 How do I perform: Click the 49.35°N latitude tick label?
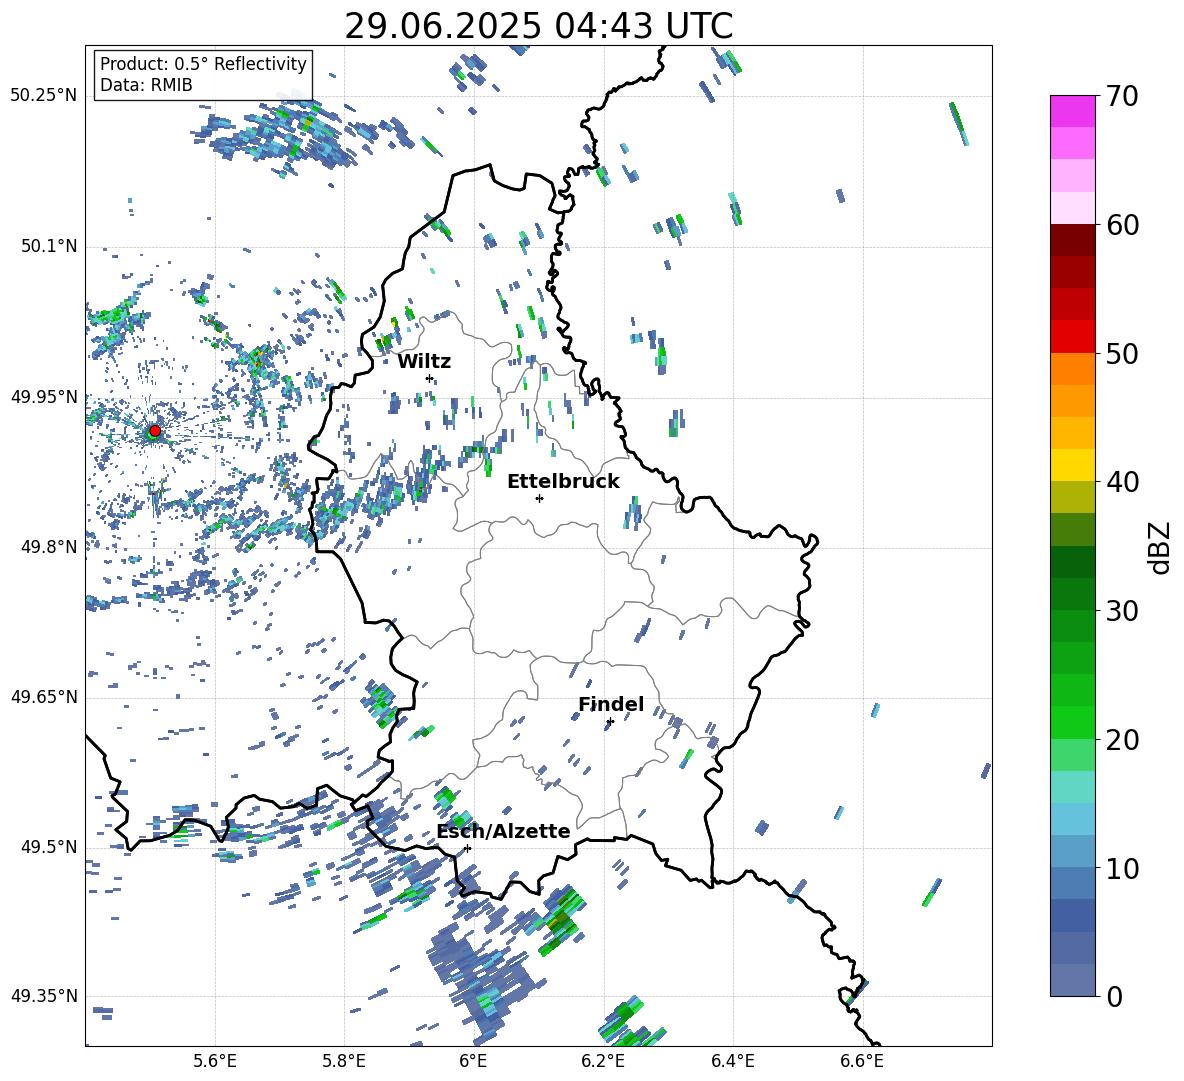click(x=44, y=996)
